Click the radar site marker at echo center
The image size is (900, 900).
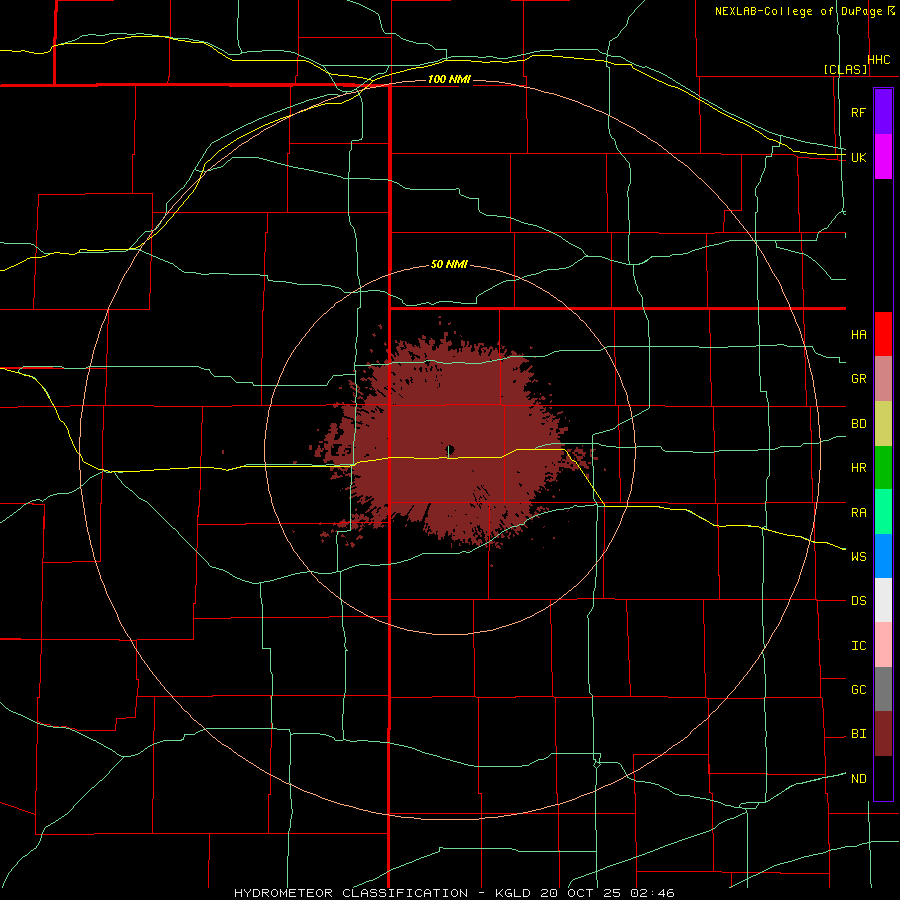coord(450,449)
